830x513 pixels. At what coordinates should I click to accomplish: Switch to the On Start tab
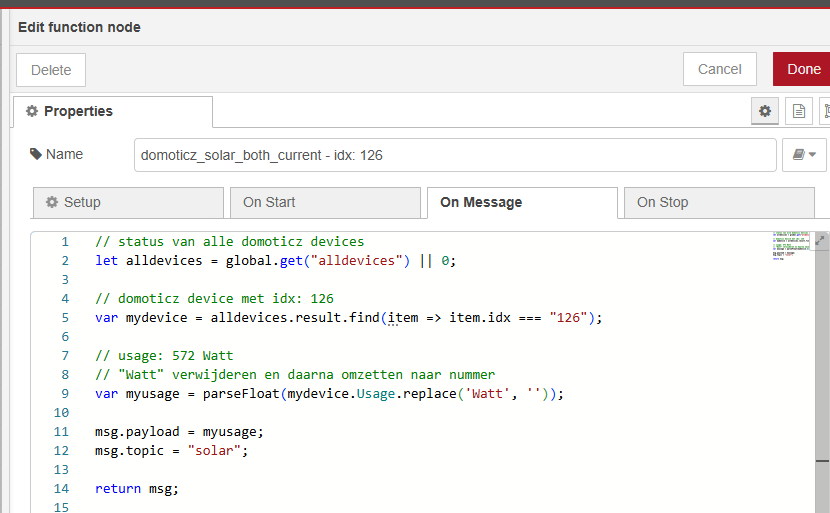click(324, 202)
